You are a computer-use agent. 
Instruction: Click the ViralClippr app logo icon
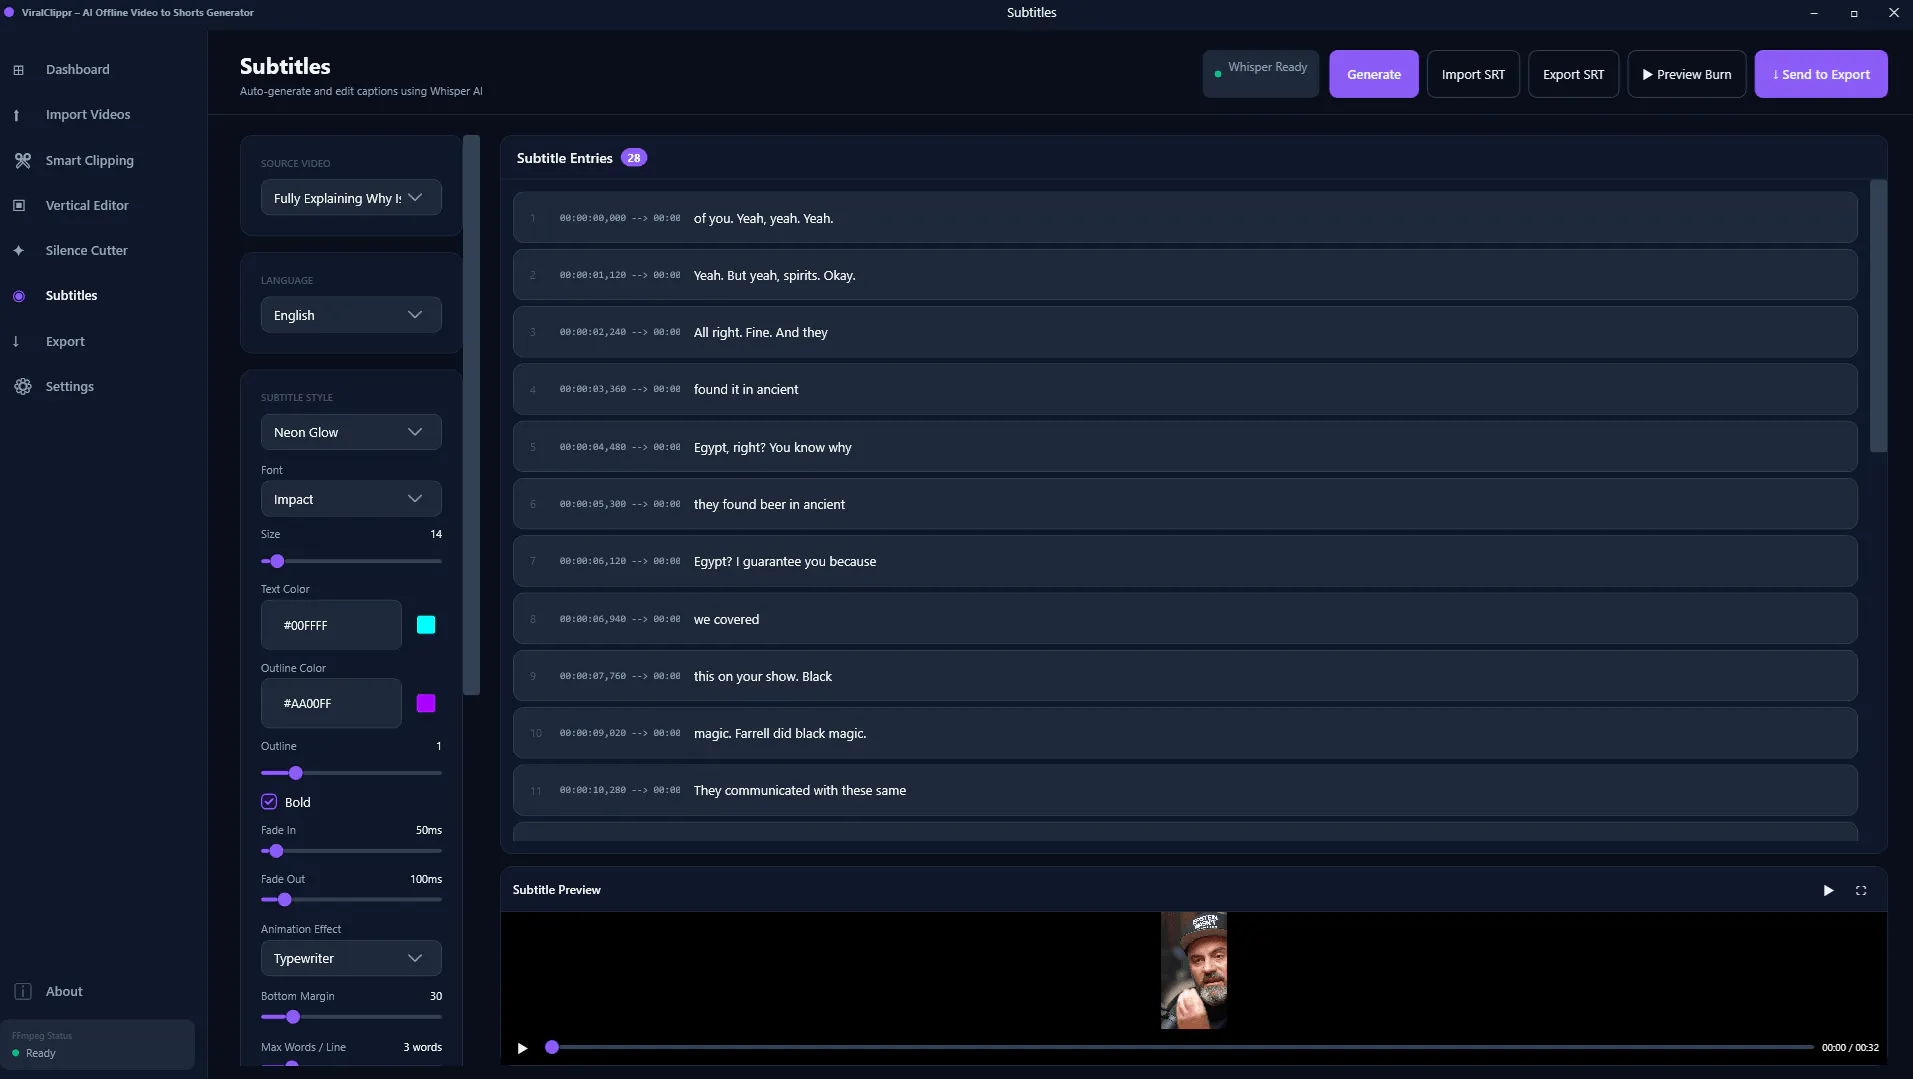coord(9,12)
